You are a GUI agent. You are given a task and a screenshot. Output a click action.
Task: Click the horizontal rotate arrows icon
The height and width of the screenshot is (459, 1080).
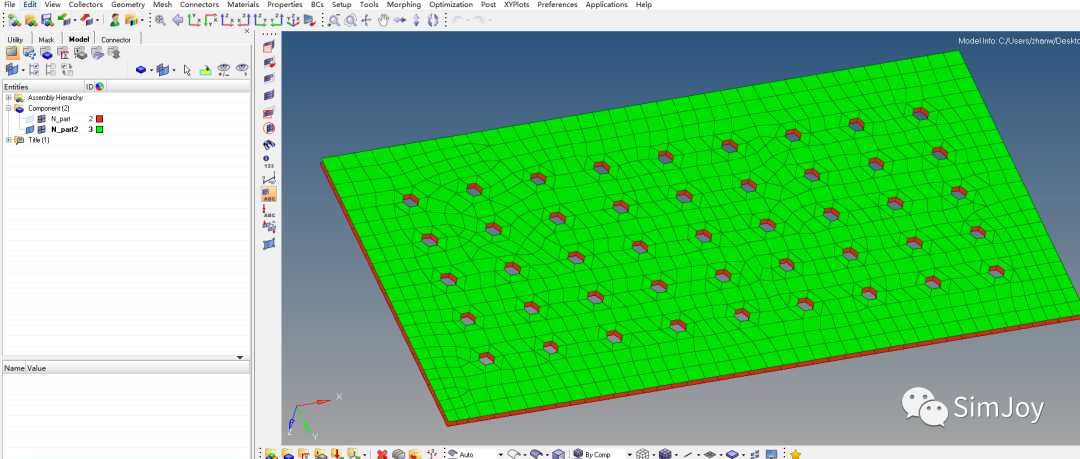pyautogui.click(x=400, y=20)
